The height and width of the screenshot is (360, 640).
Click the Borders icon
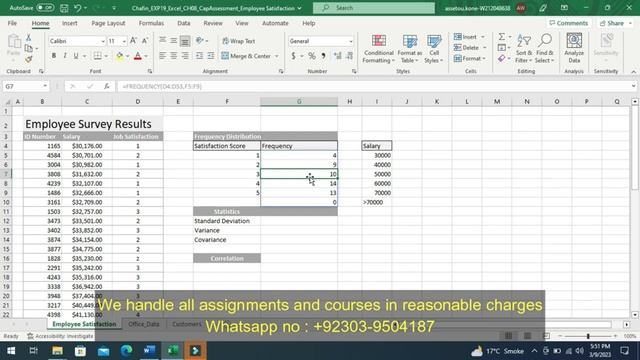point(97,56)
